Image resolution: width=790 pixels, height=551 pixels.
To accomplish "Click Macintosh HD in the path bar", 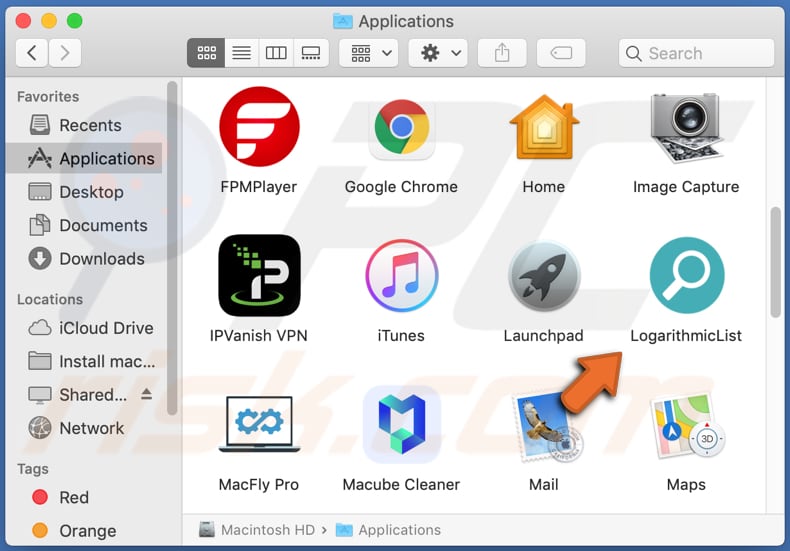I will 257,530.
